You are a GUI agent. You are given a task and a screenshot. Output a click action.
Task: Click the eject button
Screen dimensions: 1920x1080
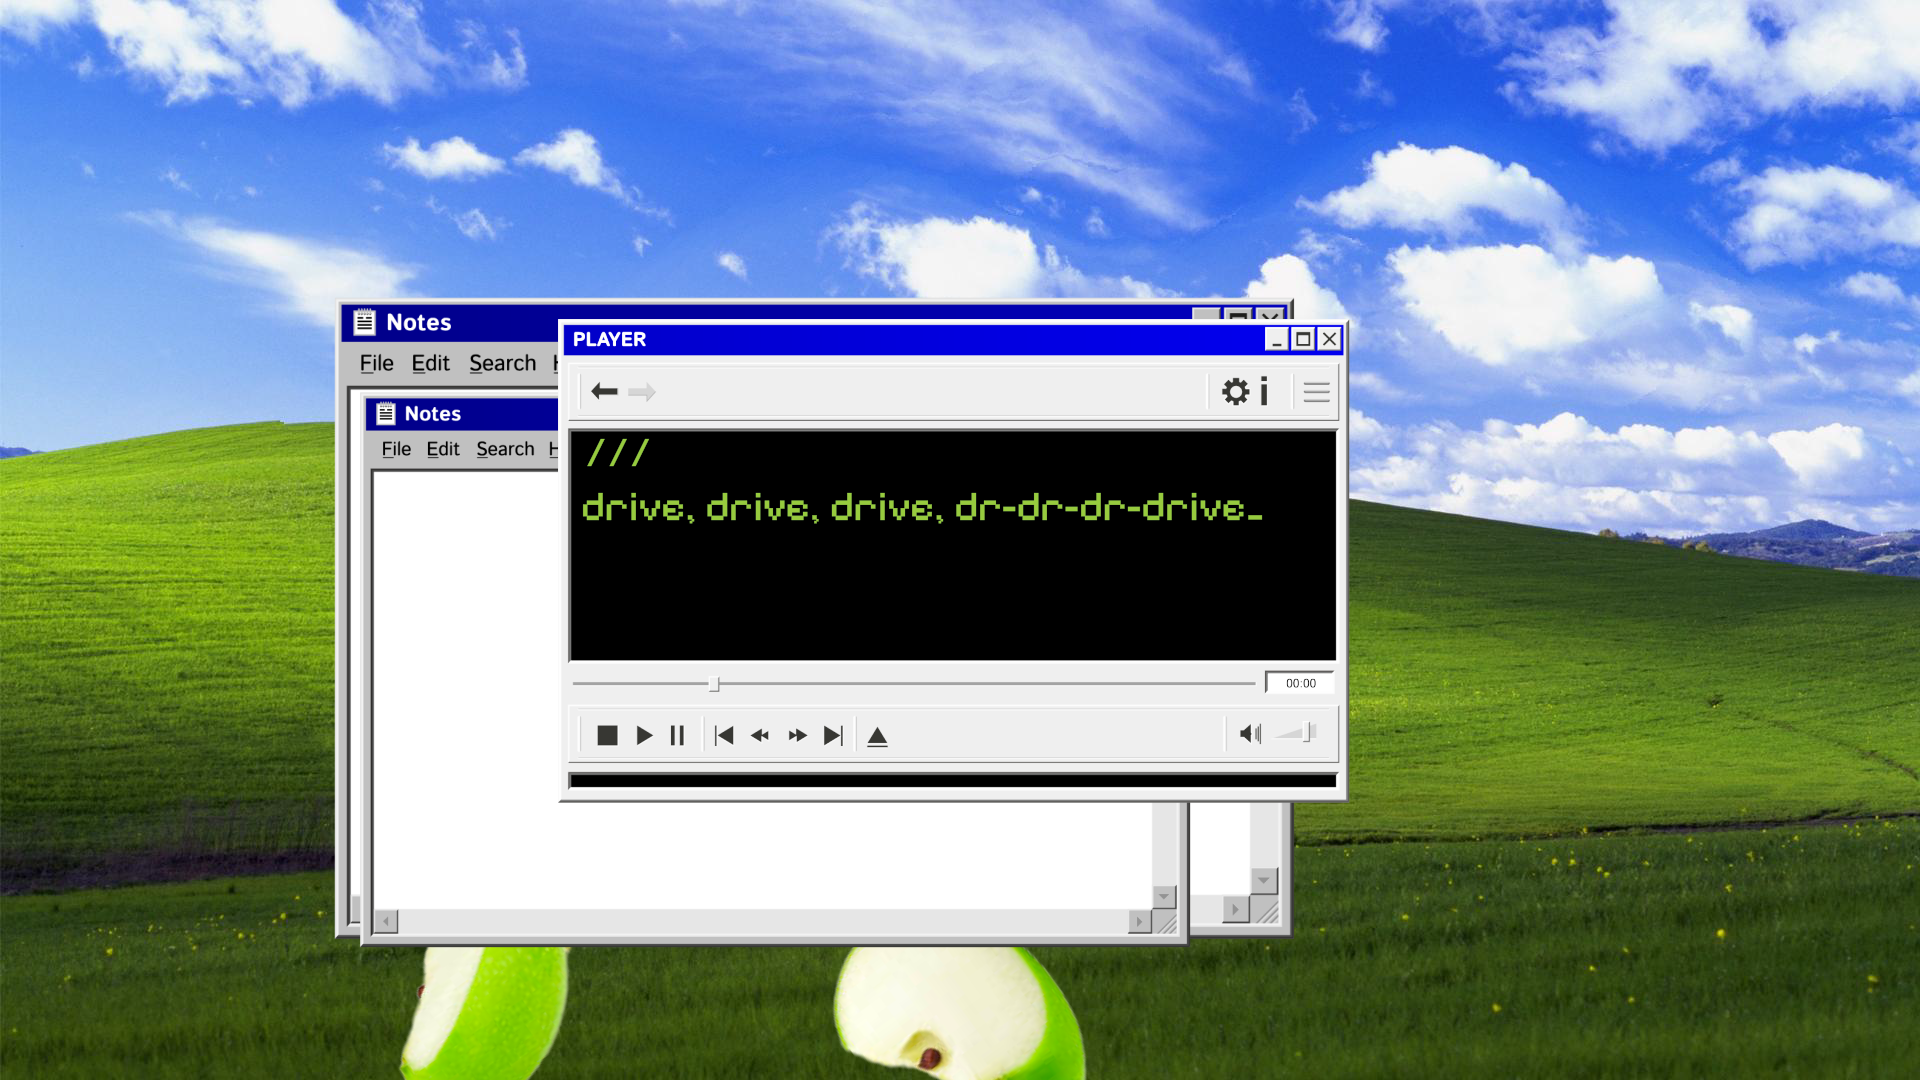[x=877, y=737]
